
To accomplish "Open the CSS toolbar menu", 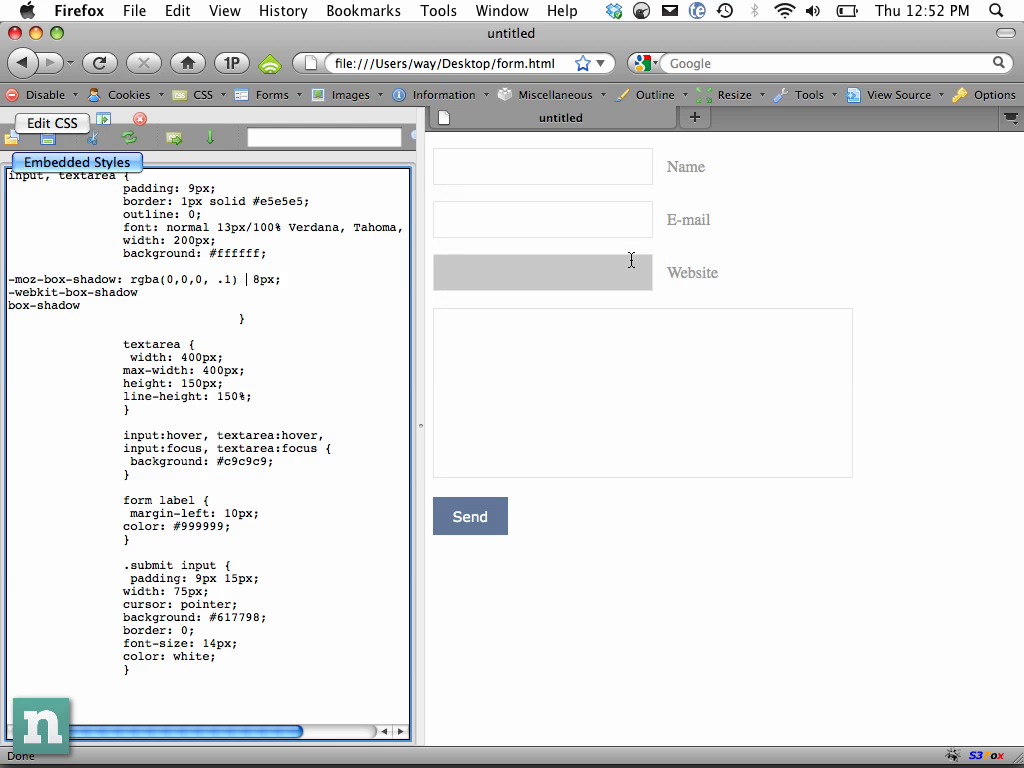I will pos(199,95).
